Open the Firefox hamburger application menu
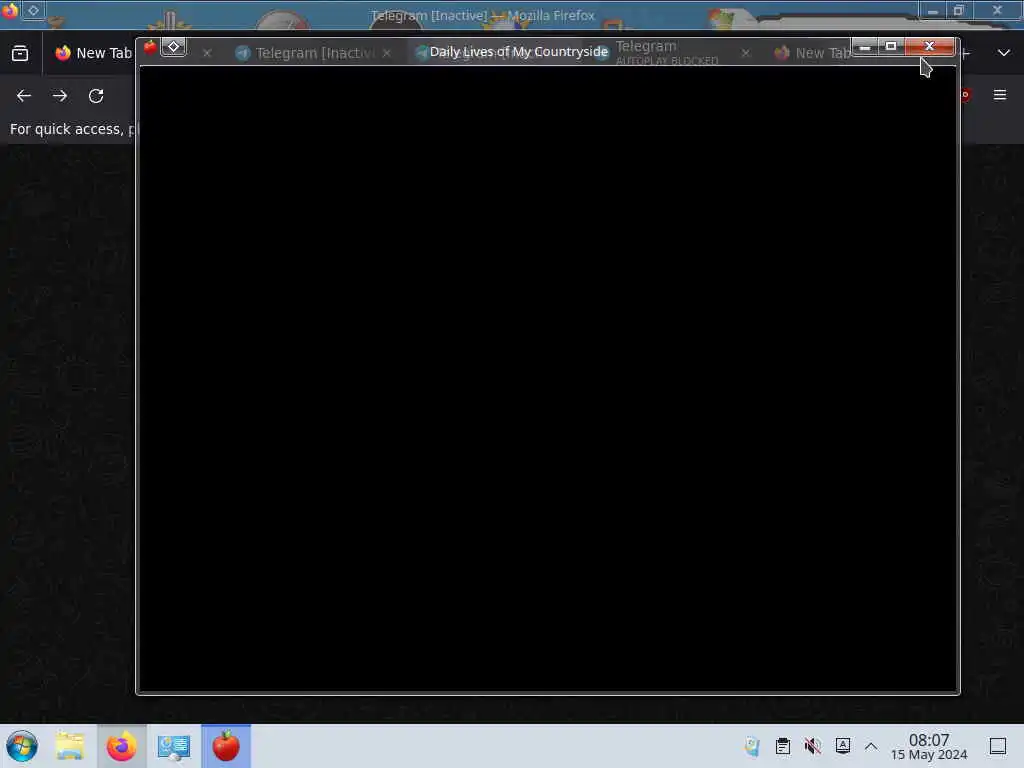The height and width of the screenshot is (768, 1024). tap(1000, 95)
